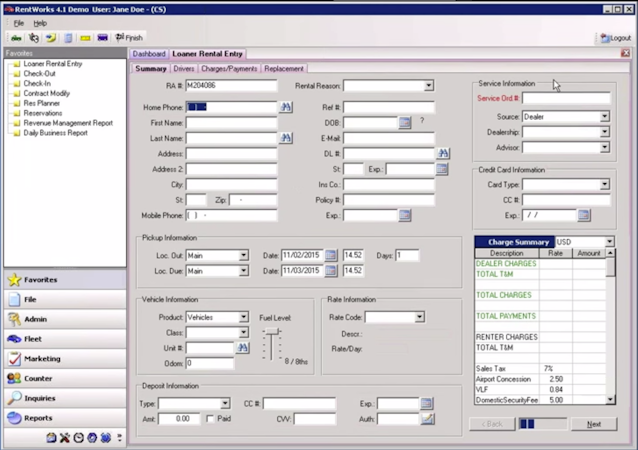Screen dimensions: 638x450
Task: Open Check-Out from Favorites list
Action: click(39, 74)
